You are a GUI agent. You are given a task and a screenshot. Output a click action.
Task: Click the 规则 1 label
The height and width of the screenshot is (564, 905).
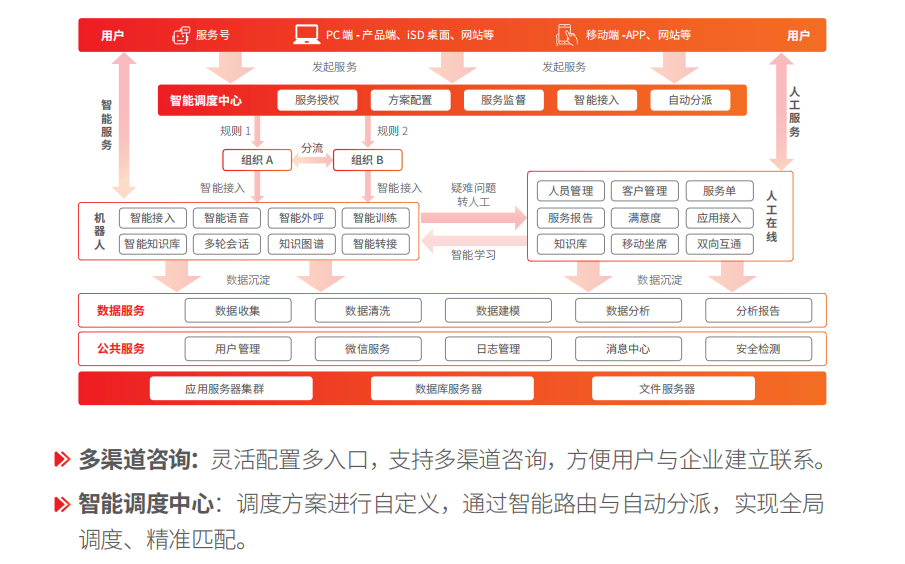tap(235, 131)
